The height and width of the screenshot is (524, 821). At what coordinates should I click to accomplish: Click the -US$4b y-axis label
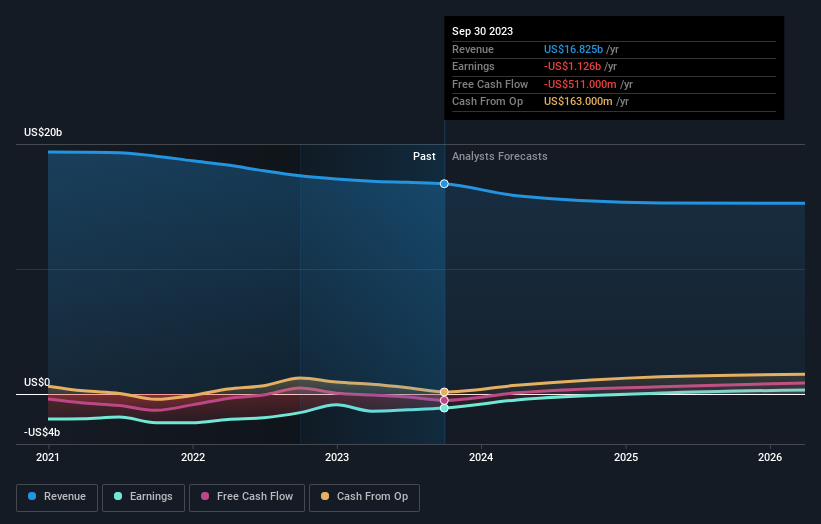(x=42, y=432)
